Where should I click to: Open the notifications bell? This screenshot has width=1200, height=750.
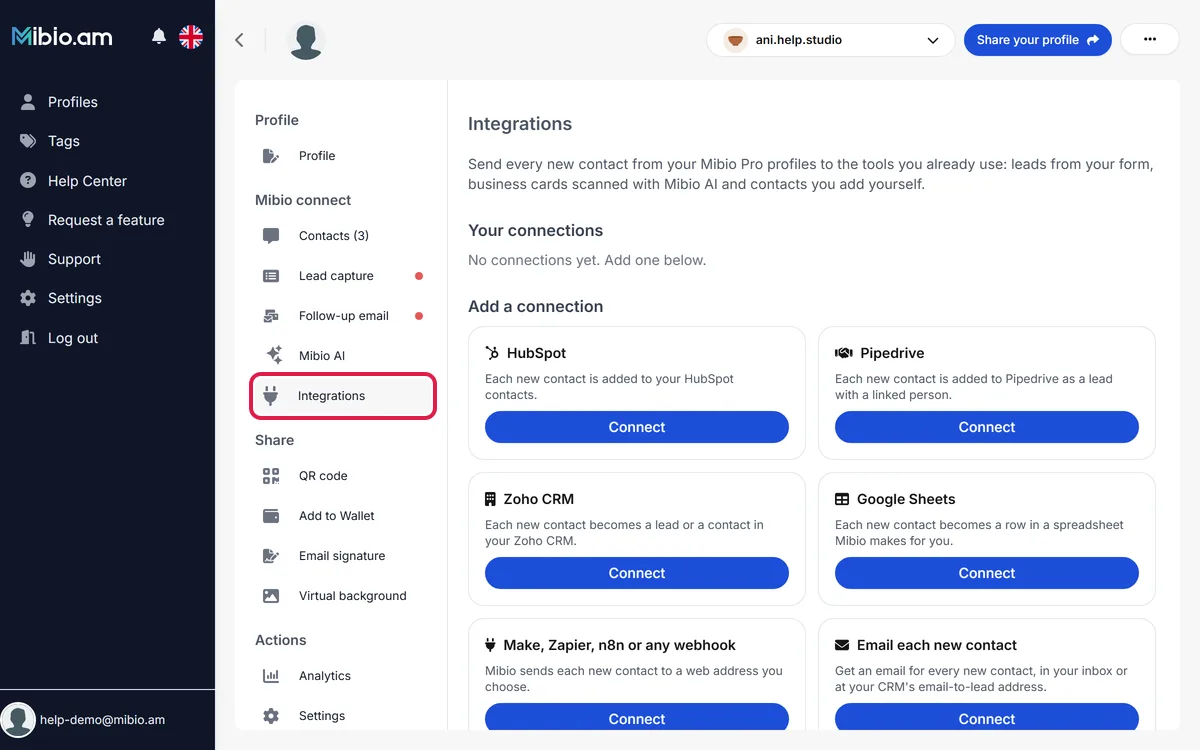[x=159, y=37]
